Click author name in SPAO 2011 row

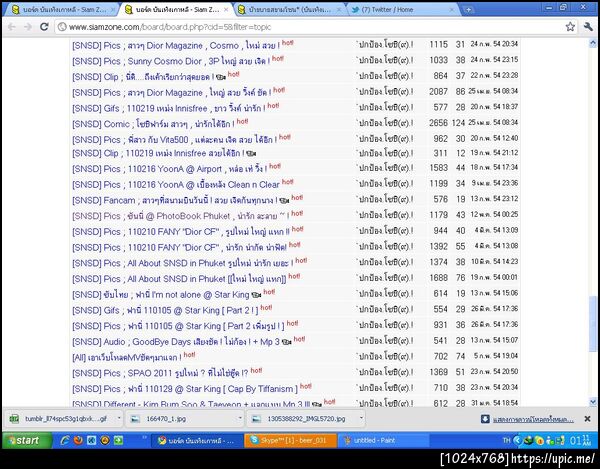[385, 372]
